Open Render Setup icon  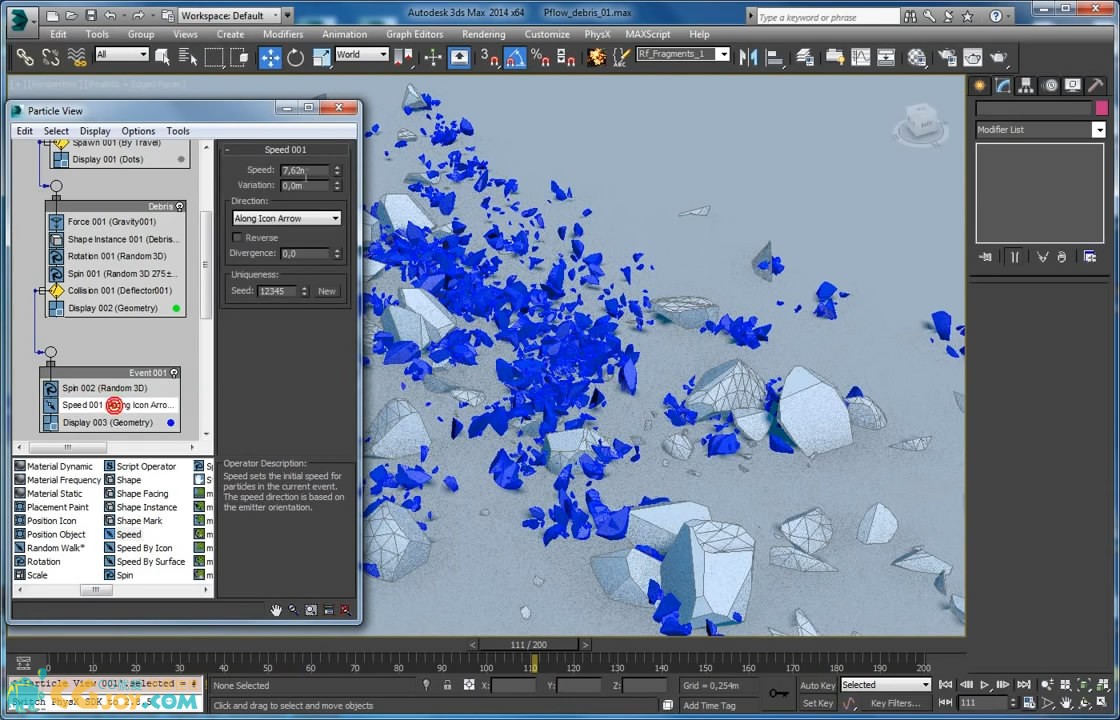947,57
